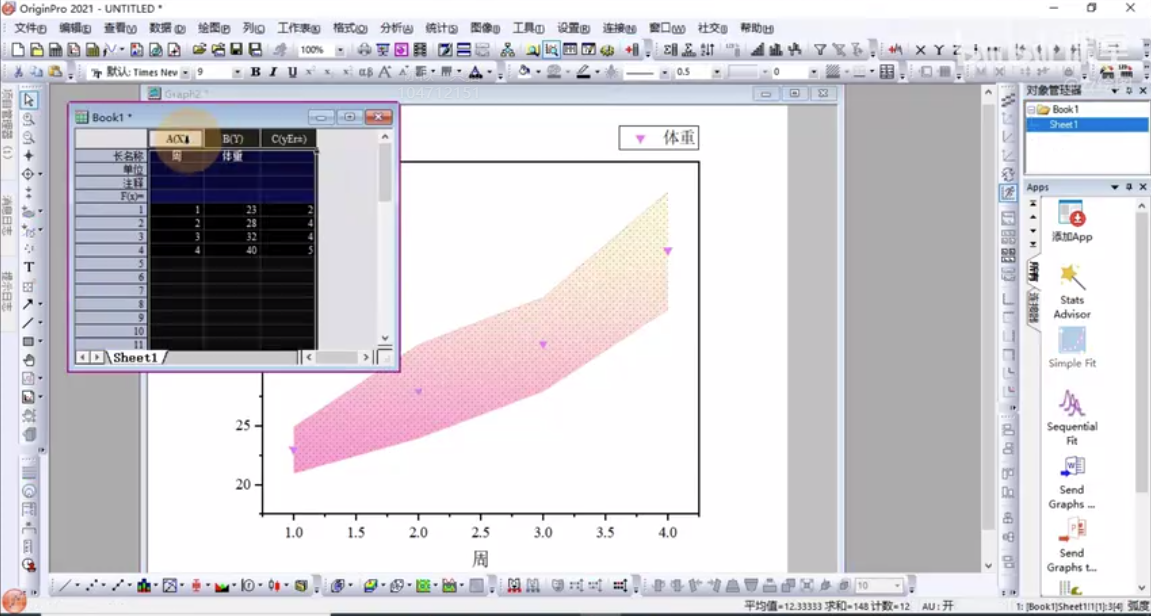
Task: Toggle underline text formatting
Action: coord(292,72)
